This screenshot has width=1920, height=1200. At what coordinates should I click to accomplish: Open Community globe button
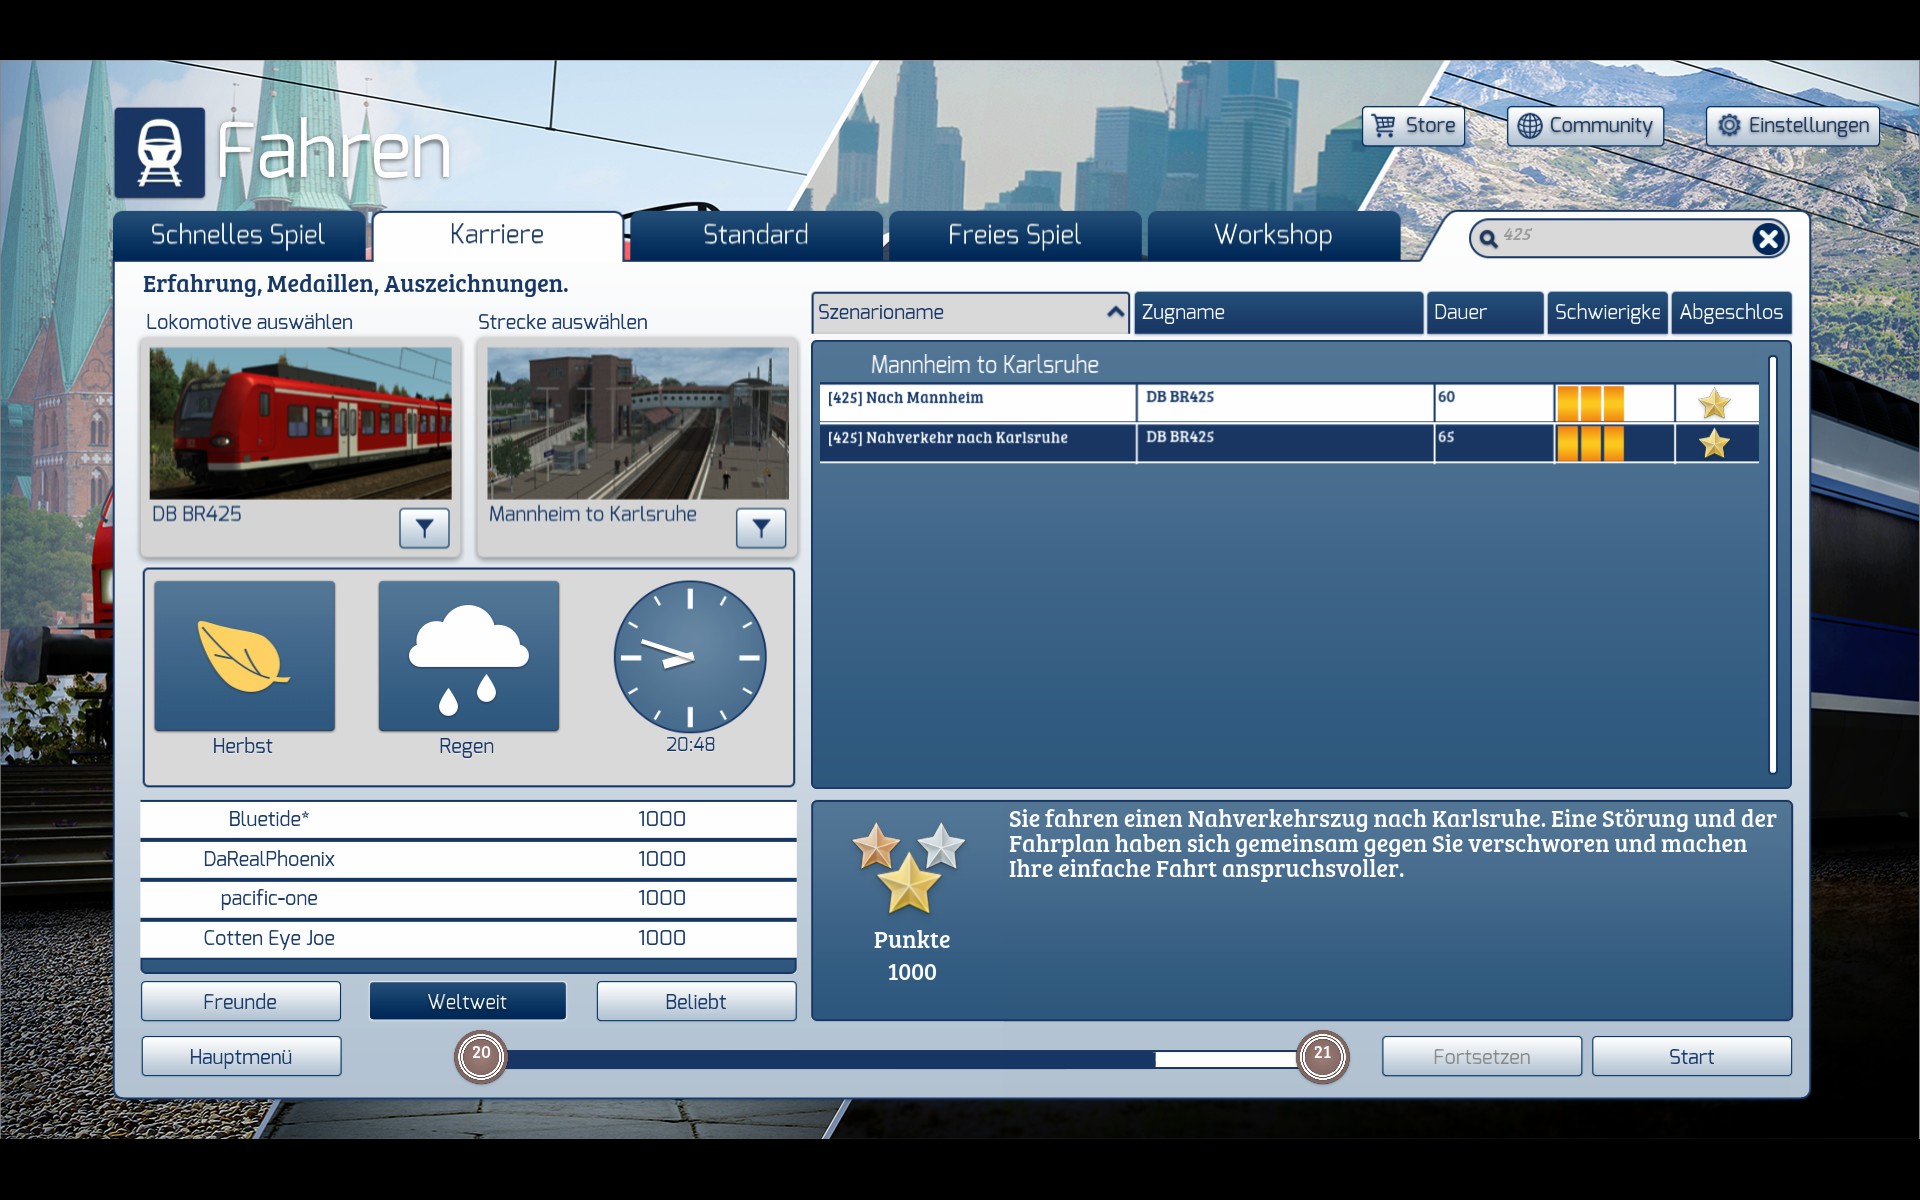click(1585, 126)
